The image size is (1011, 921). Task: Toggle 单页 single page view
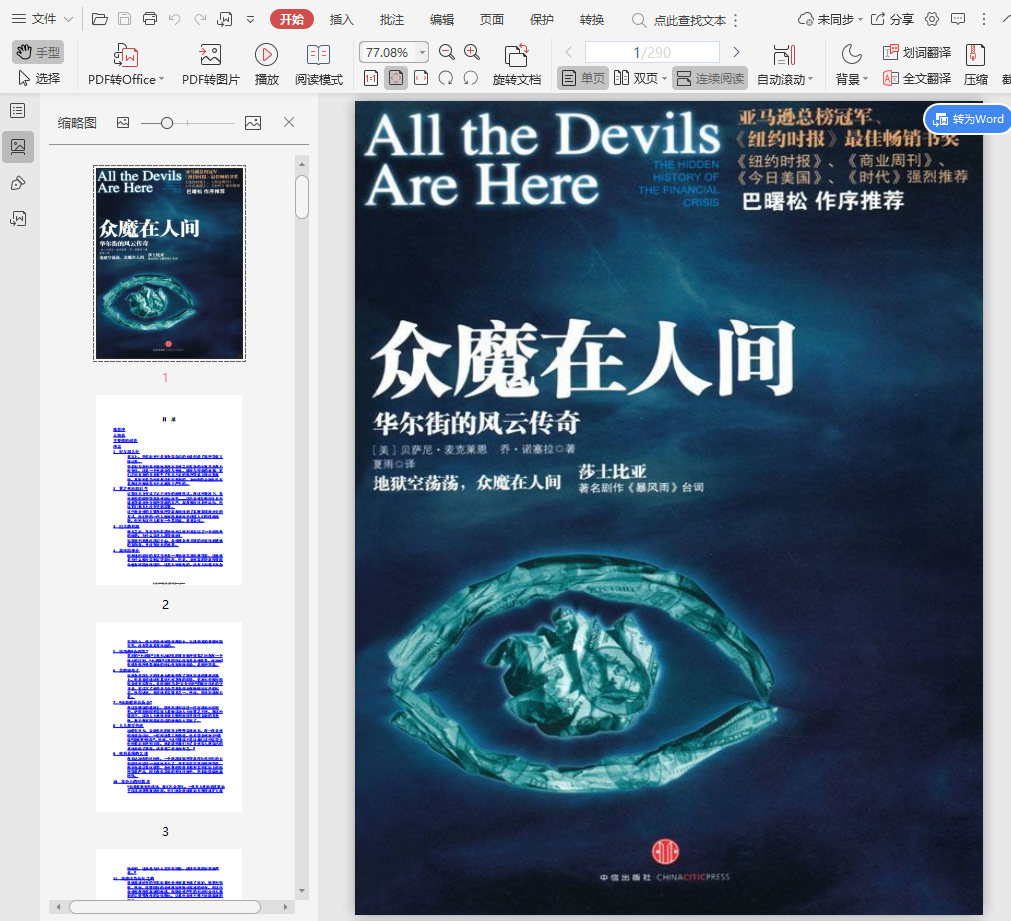(x=583, y=79)
